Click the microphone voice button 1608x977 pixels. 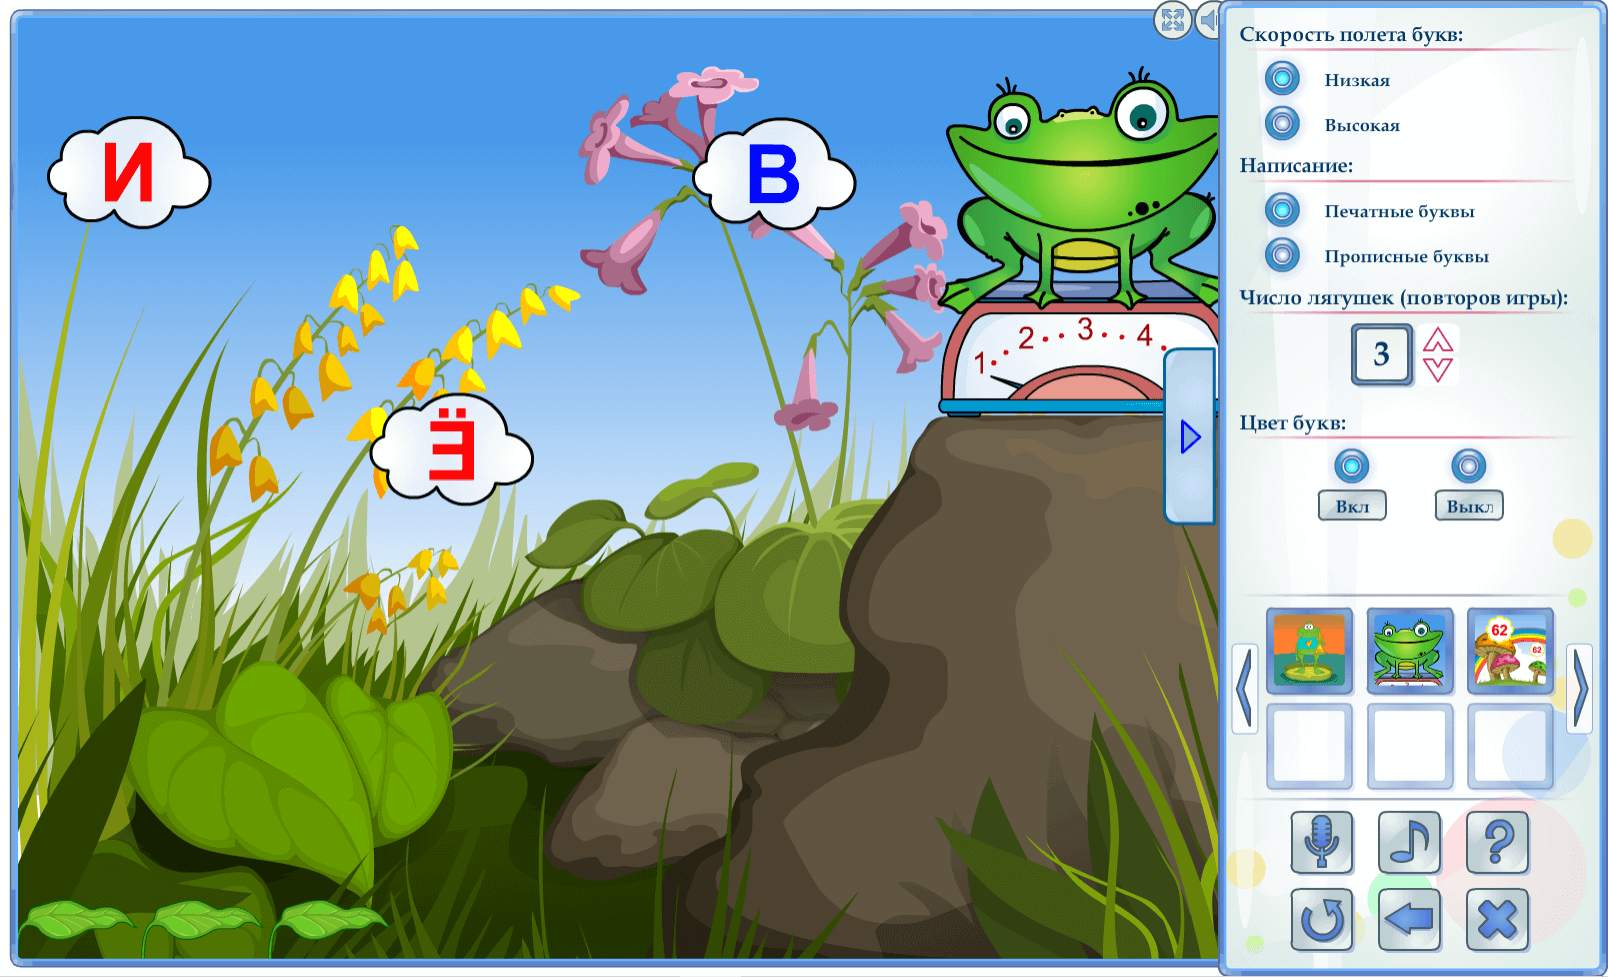[1322, 842]
